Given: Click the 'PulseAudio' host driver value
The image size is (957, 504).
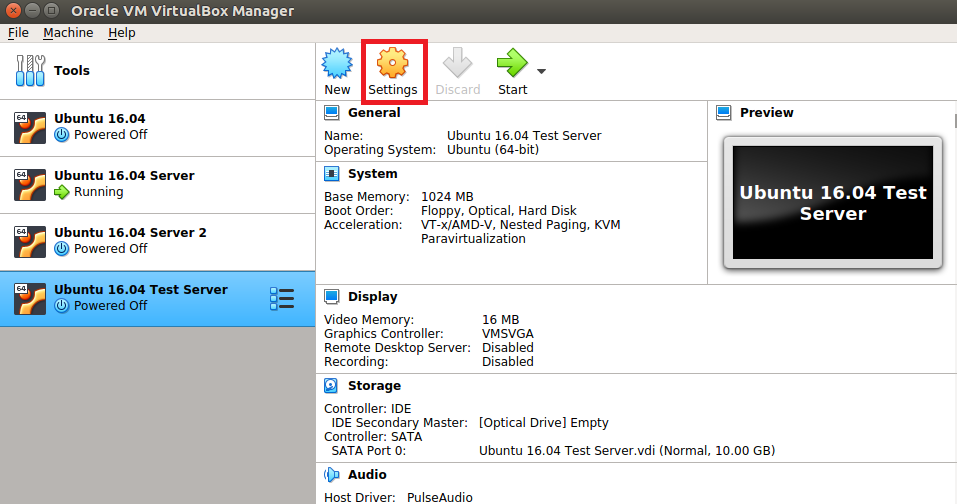Looking at the screenshot, I should pos(439,498).
